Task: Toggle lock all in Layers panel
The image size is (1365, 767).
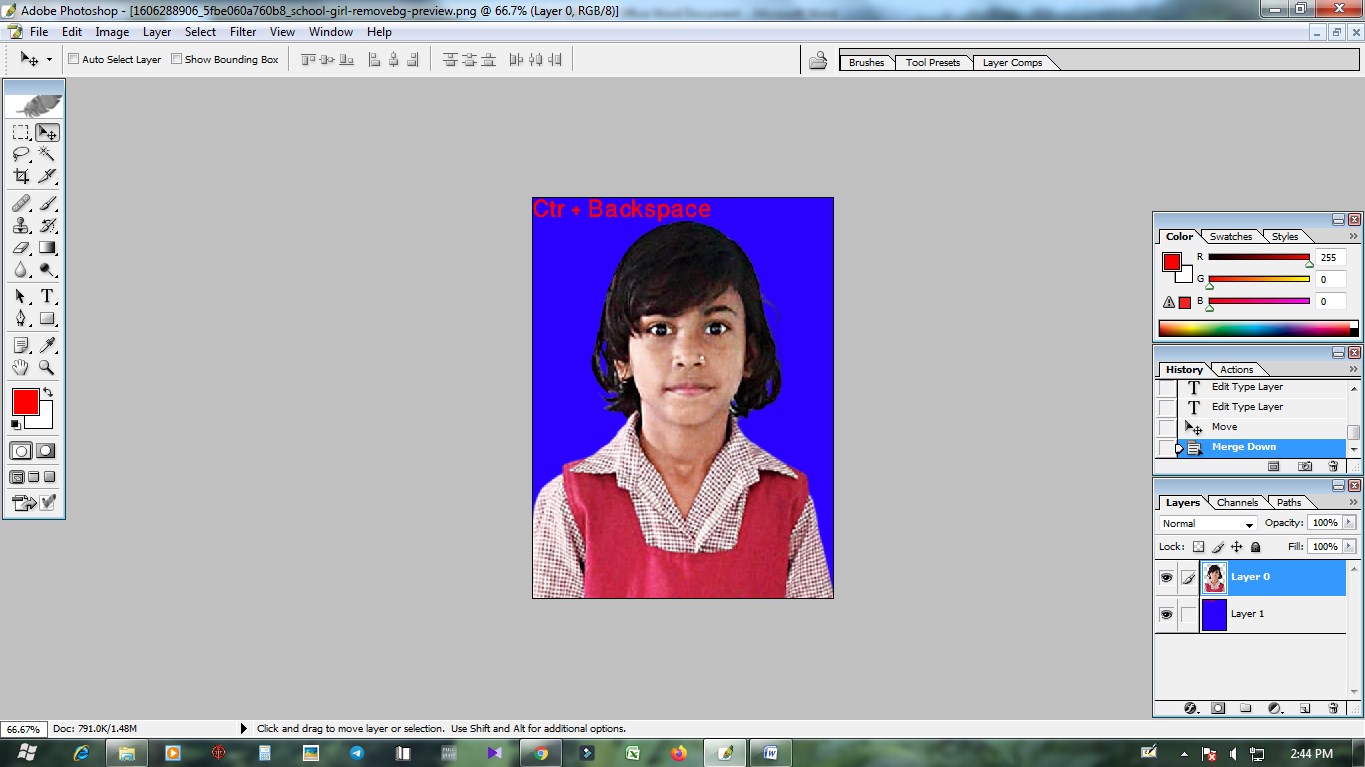Action: [1255, 547]
